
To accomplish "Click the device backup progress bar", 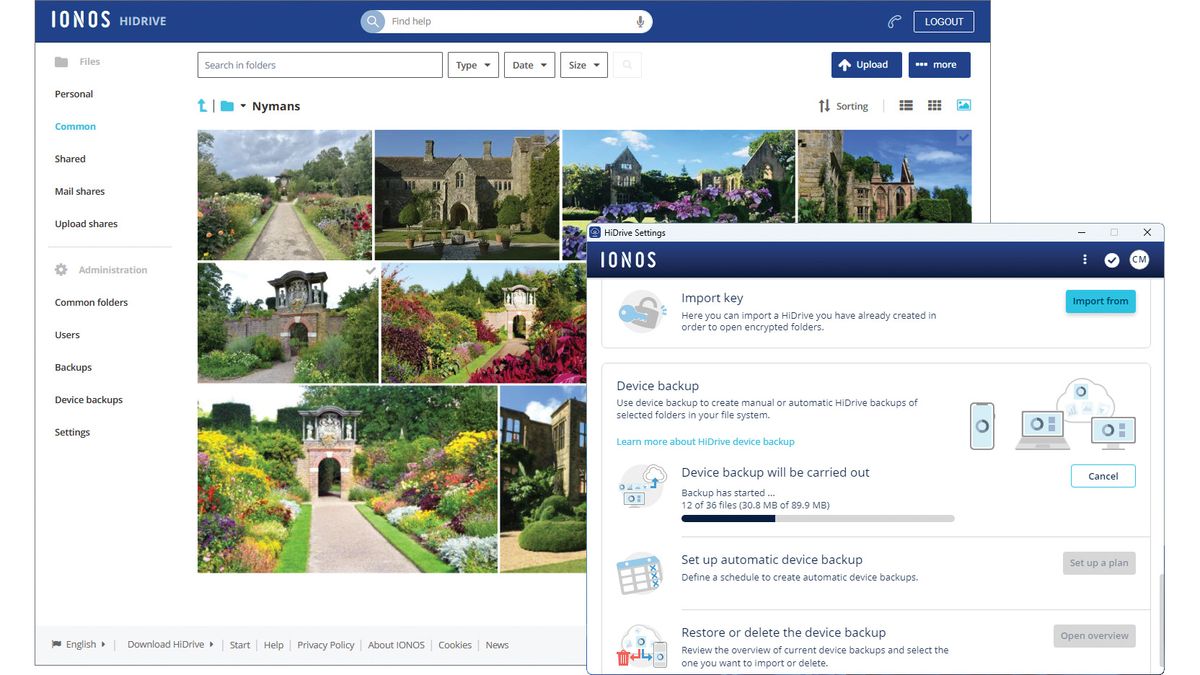I will (817, 519).
